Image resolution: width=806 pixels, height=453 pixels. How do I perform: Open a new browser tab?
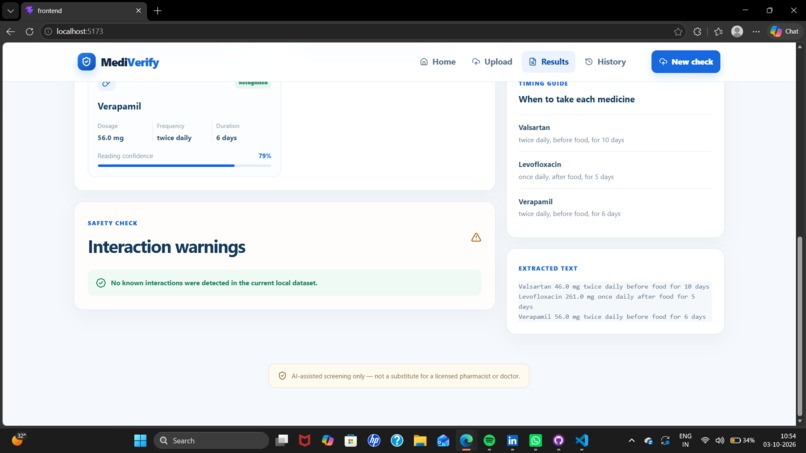click(157, 10)
